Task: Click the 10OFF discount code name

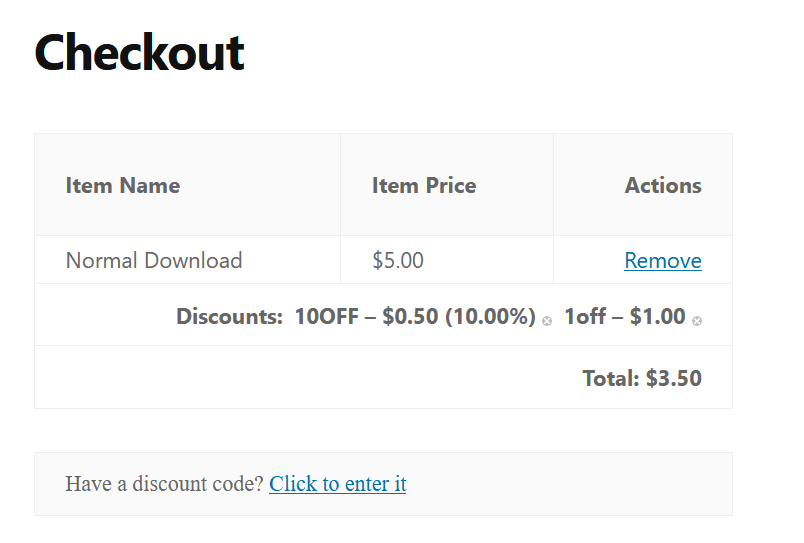Action: coord(326,317)
